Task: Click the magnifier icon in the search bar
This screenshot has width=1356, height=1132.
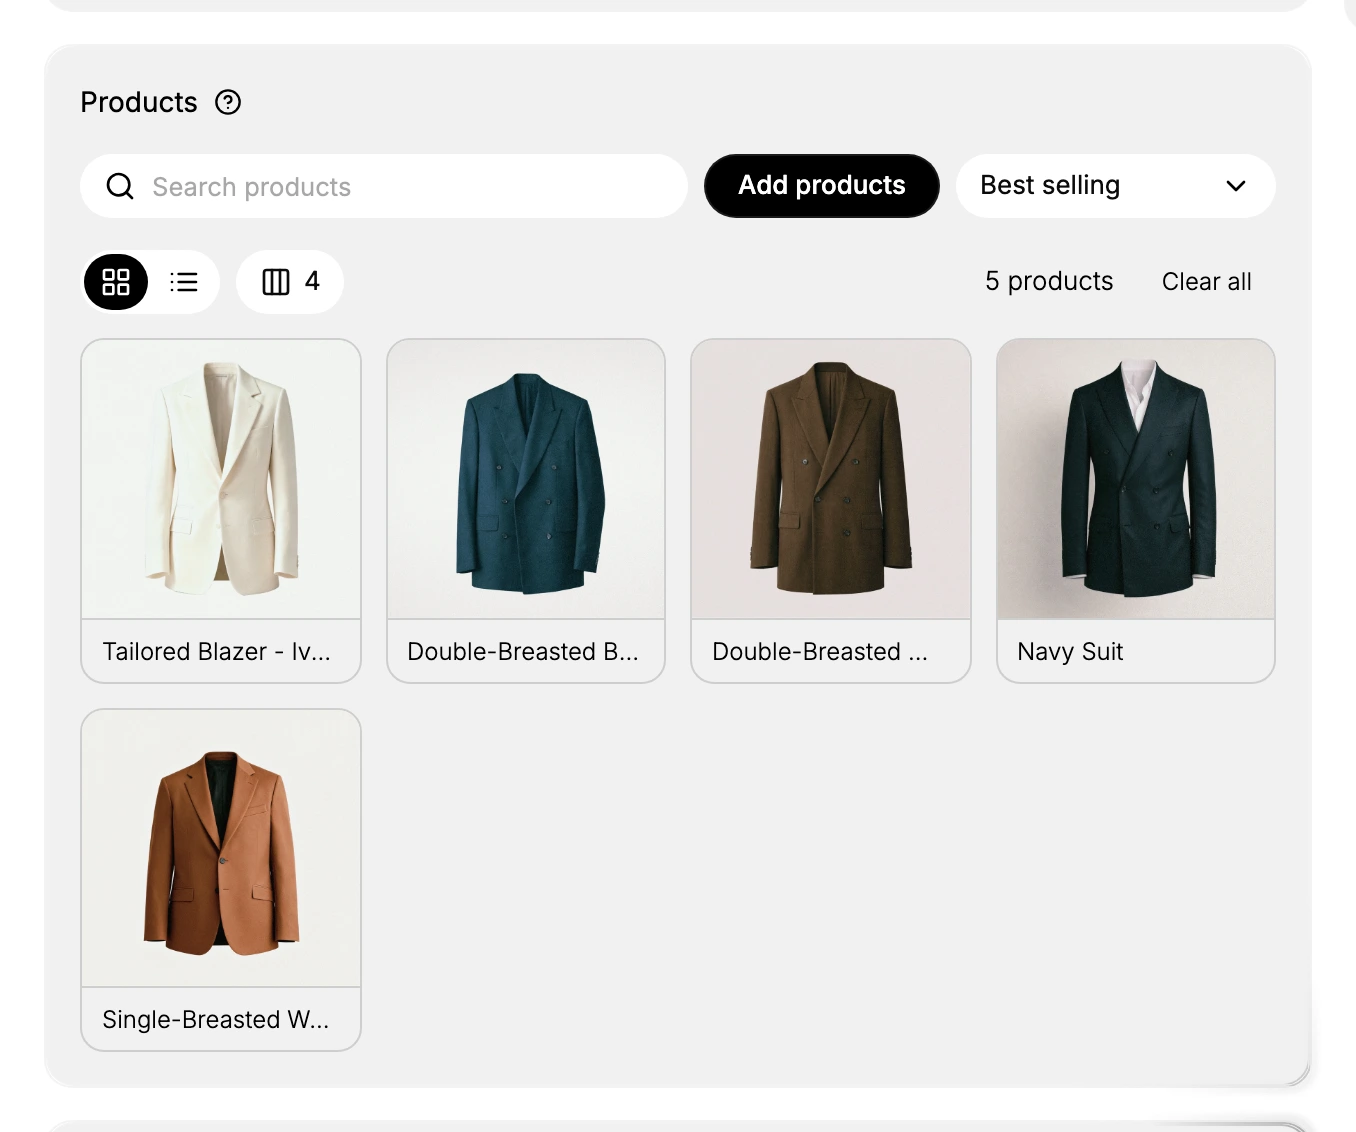Action: click(120, 186)
